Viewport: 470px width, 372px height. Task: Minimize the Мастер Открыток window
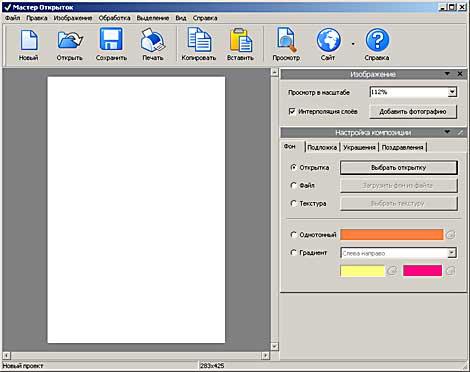pos(443,7)
